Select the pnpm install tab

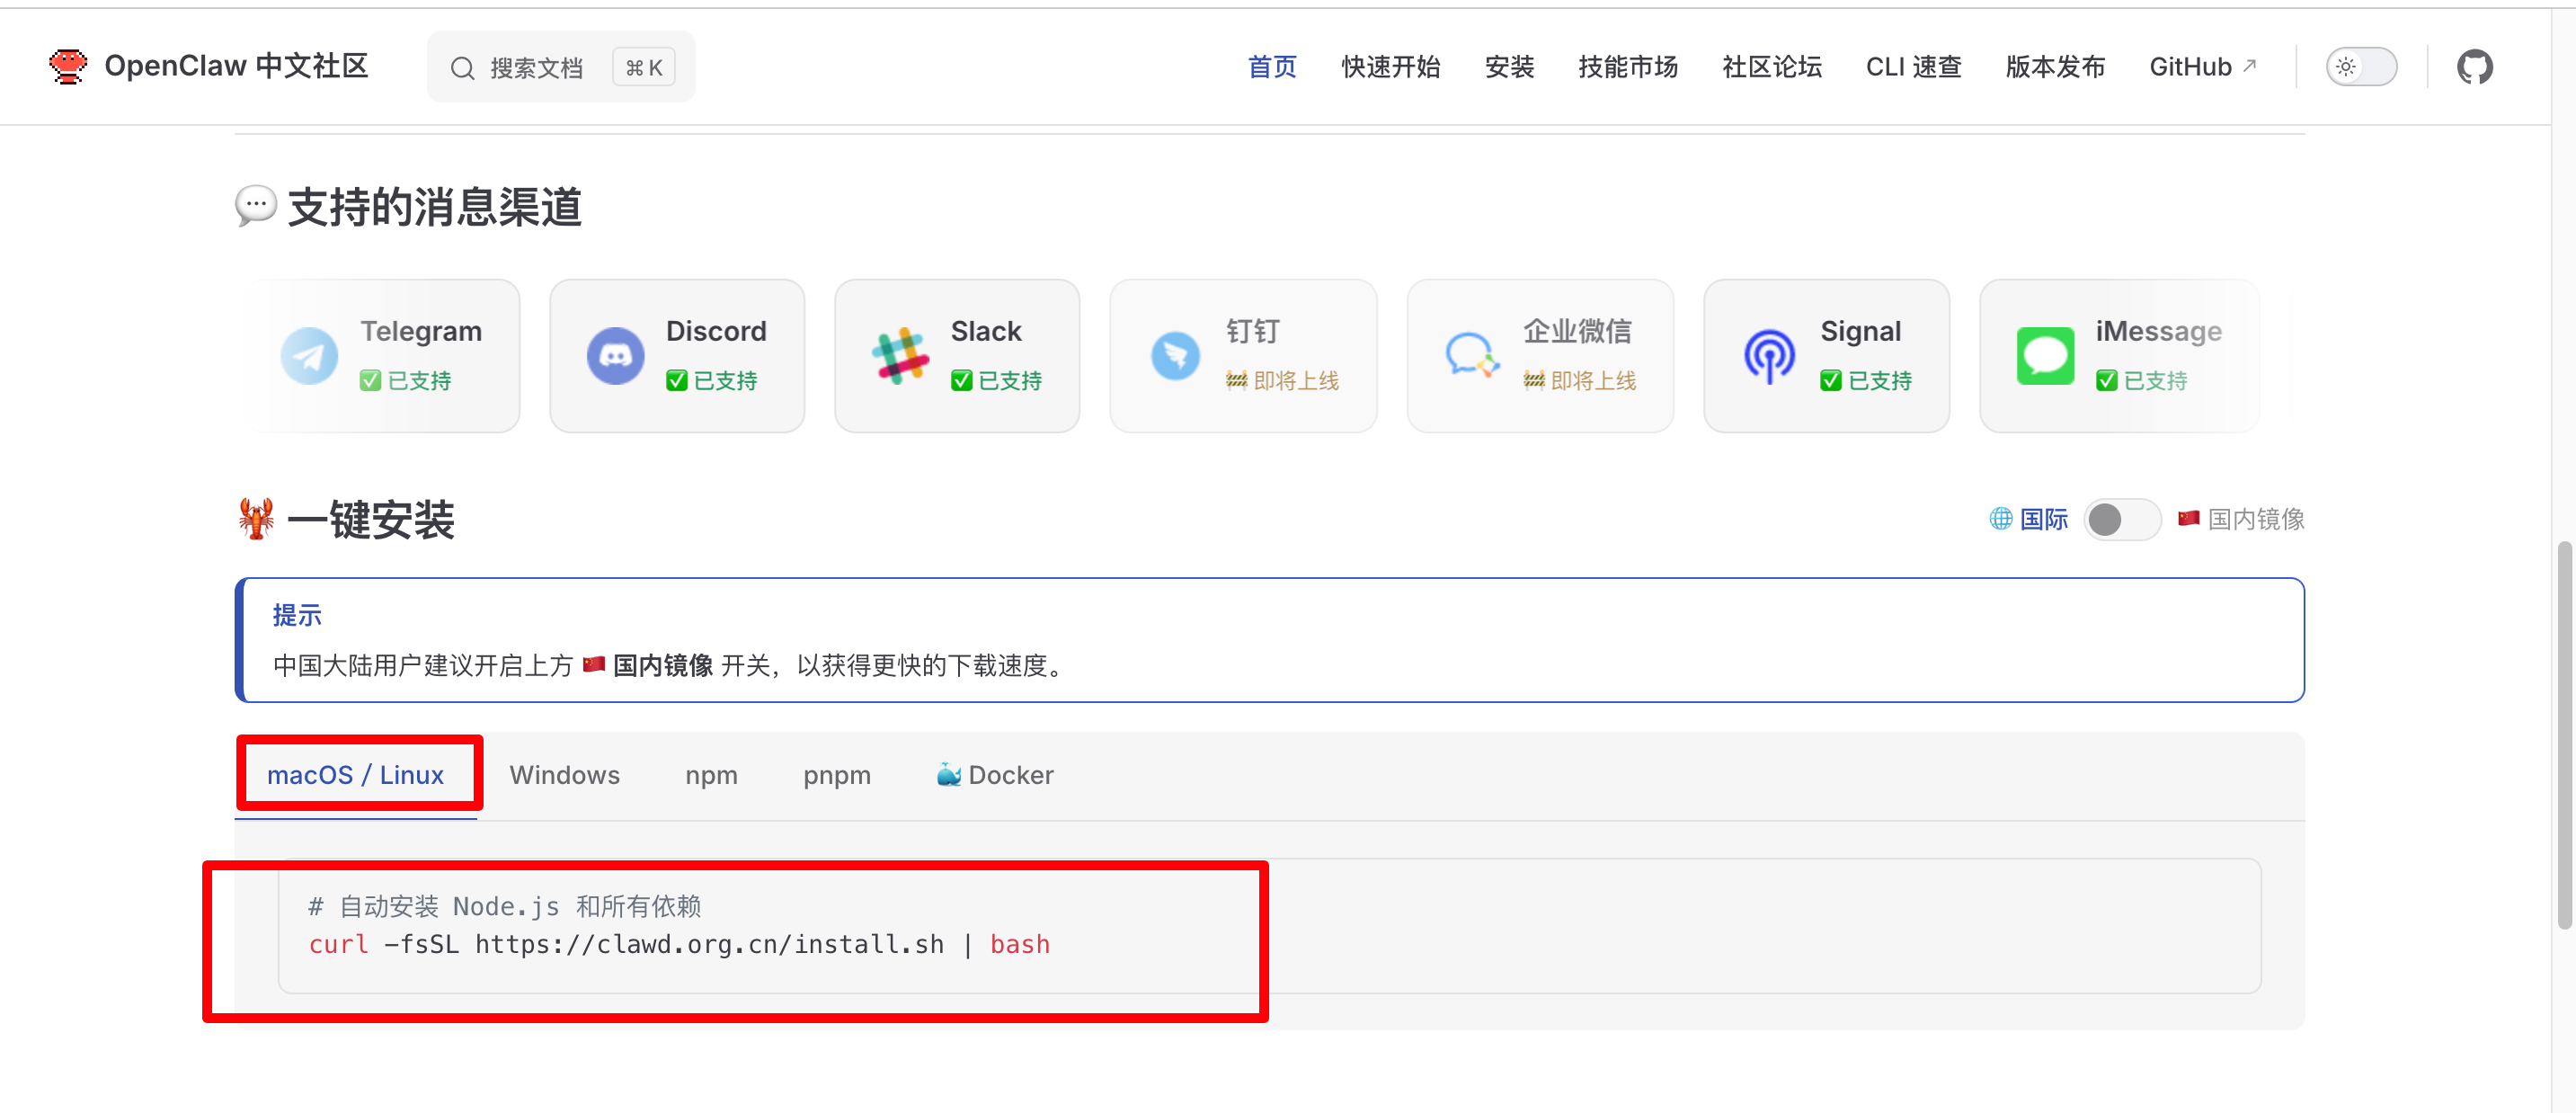(x=836, y=775)
